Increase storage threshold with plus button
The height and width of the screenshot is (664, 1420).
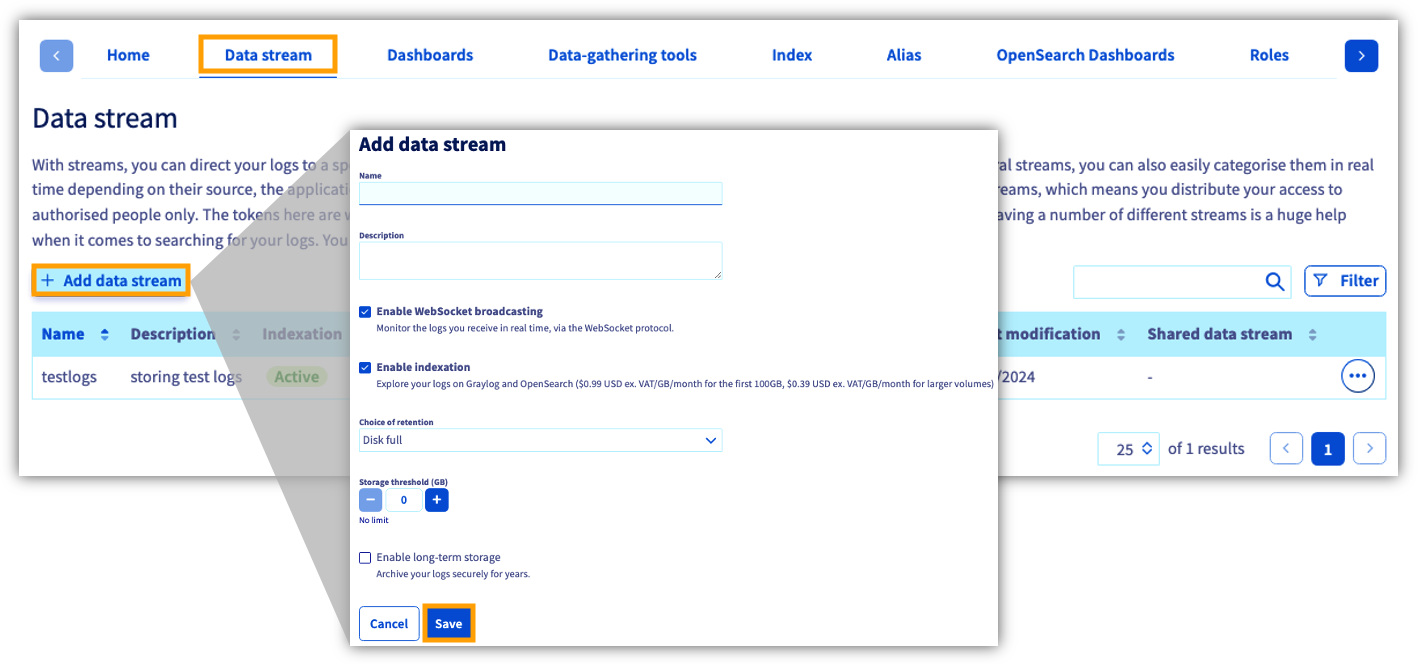(437, 500)
